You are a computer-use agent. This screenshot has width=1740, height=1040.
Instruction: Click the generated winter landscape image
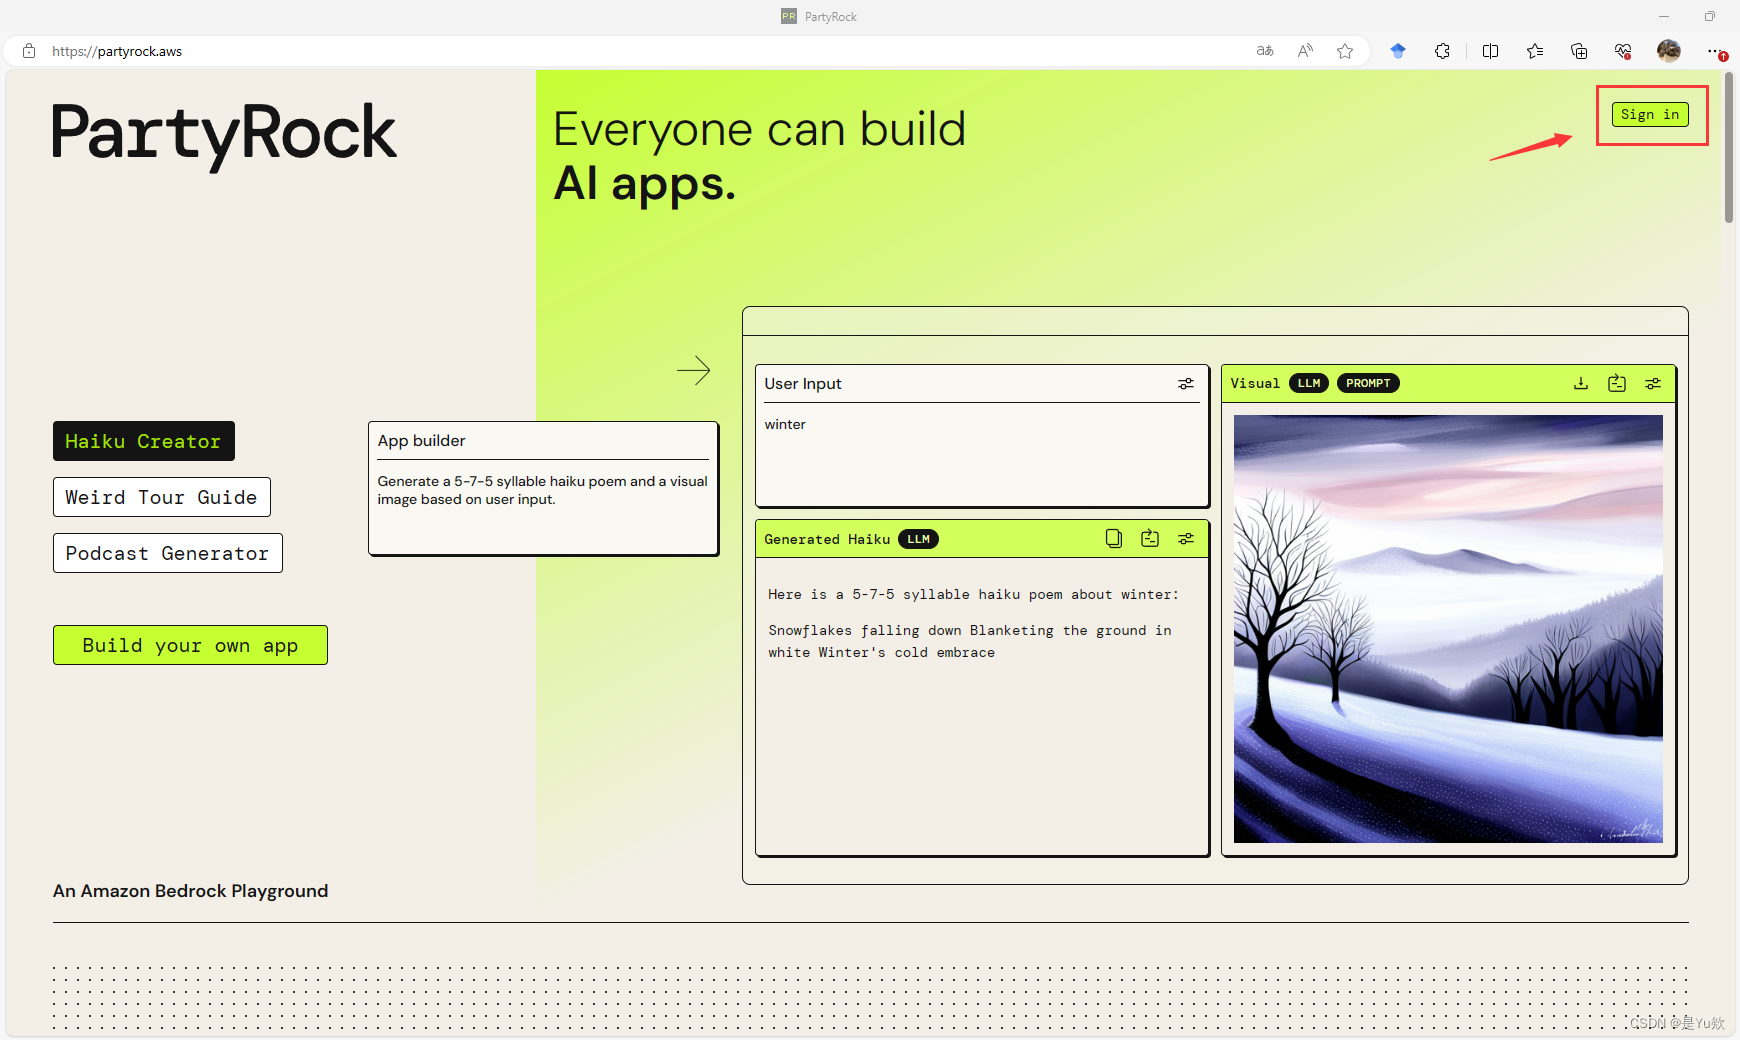(1448, 629)
